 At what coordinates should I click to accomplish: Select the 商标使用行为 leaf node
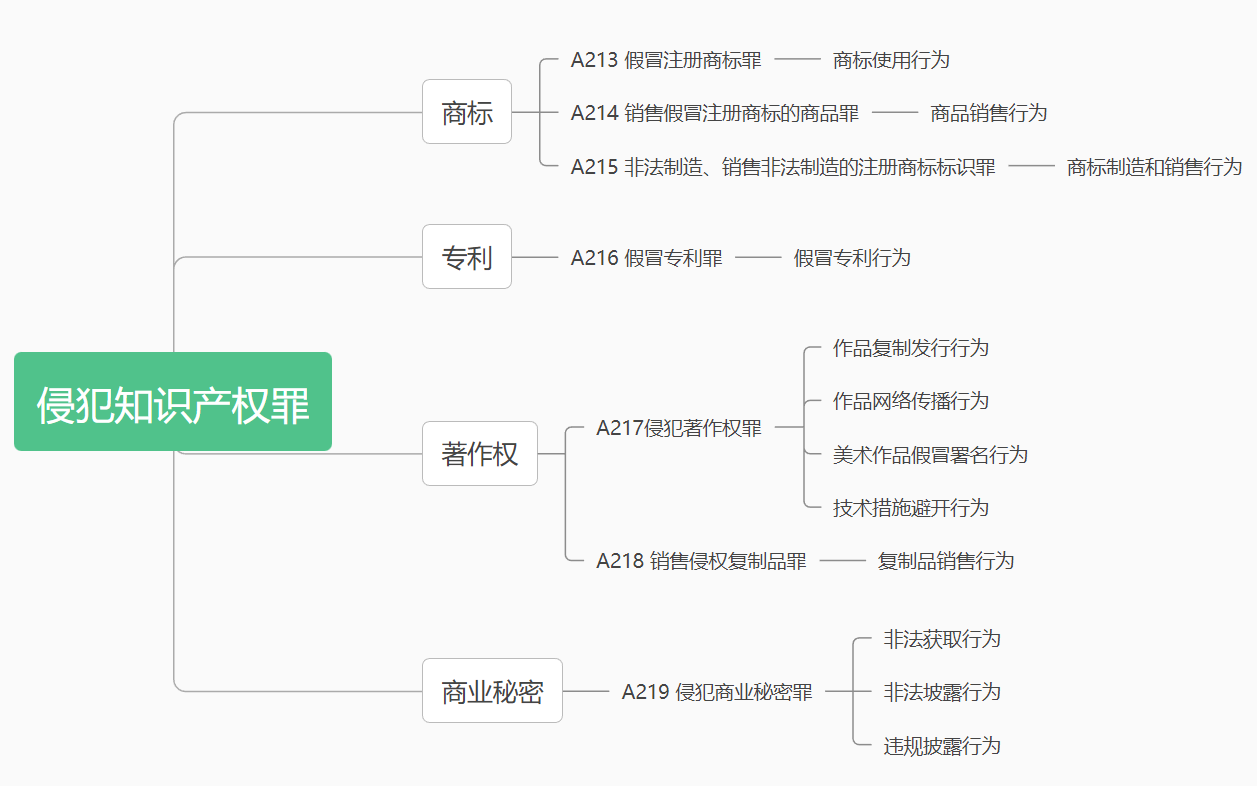pos(891,60)
